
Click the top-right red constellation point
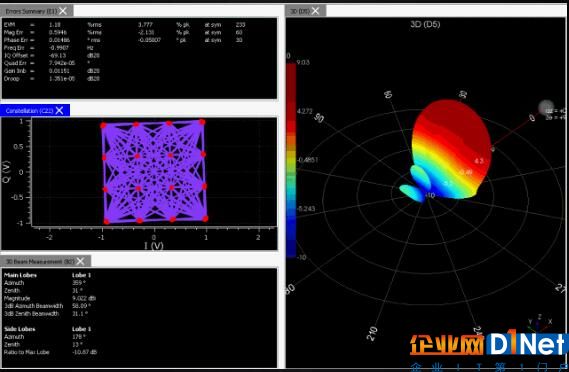tap(202, 122)
